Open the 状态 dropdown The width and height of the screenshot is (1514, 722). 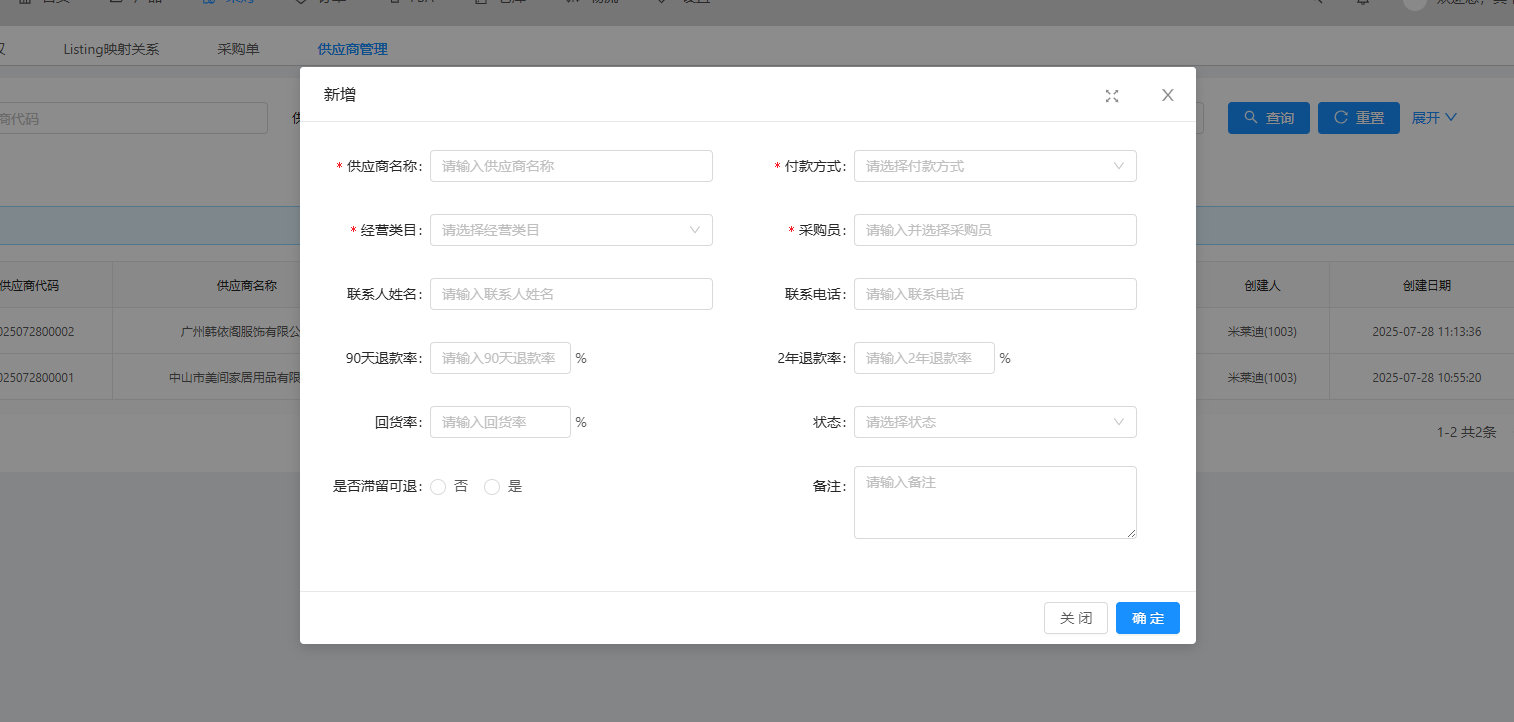(994, 422)
